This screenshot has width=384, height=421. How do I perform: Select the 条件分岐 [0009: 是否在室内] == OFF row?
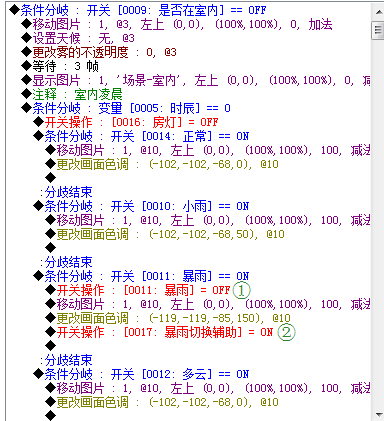(138, 10)
